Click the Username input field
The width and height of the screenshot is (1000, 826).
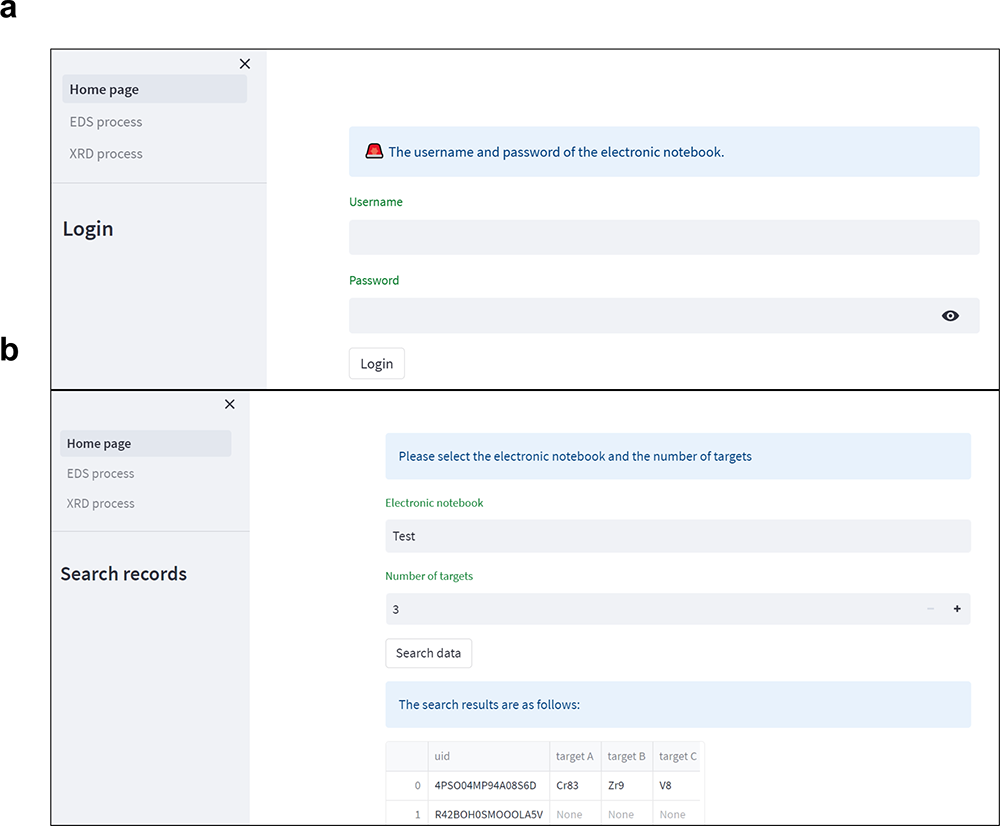663,238
